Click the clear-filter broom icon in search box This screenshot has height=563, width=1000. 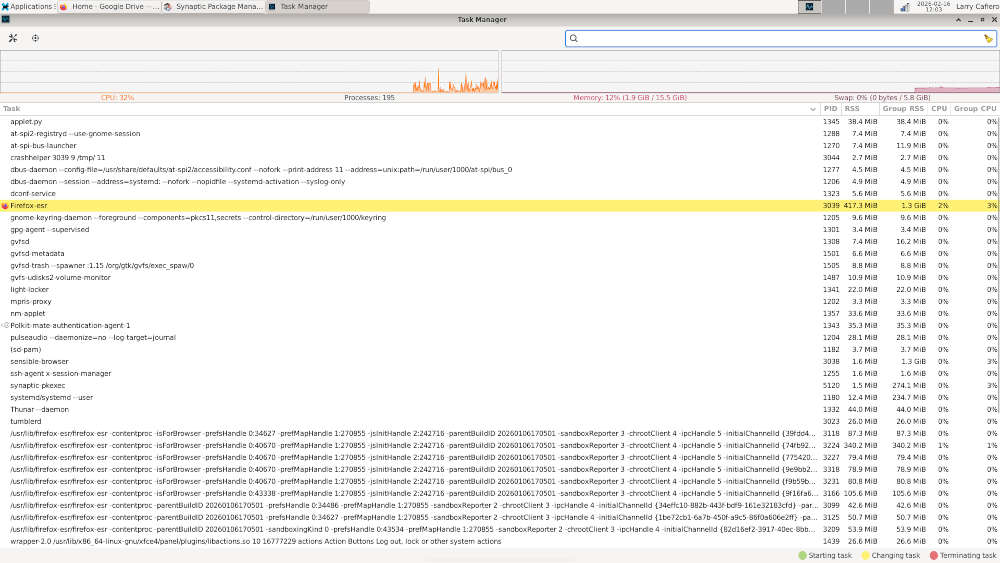pos(988,39)
